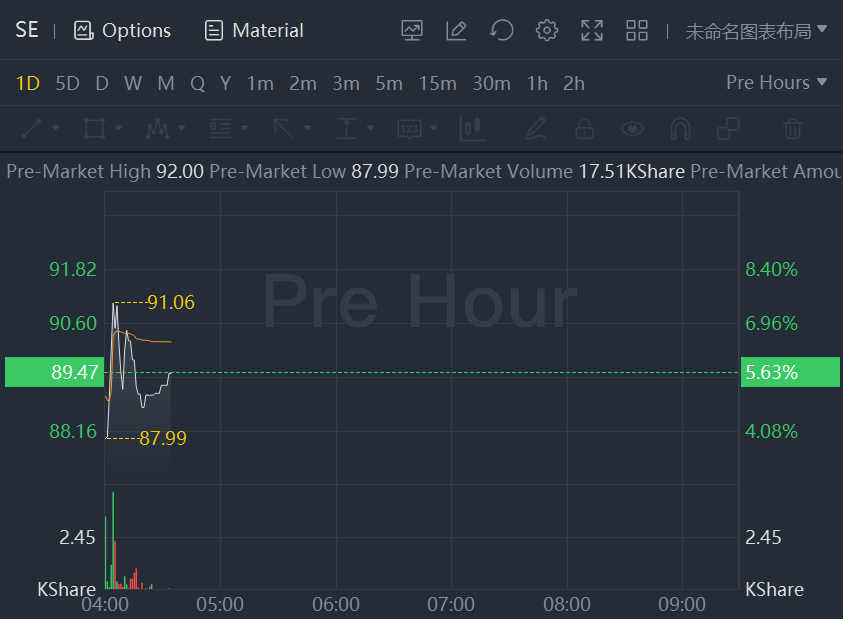Open the Material documents button
This screenshot has width=843, height=619.
(x=254, y=31)
